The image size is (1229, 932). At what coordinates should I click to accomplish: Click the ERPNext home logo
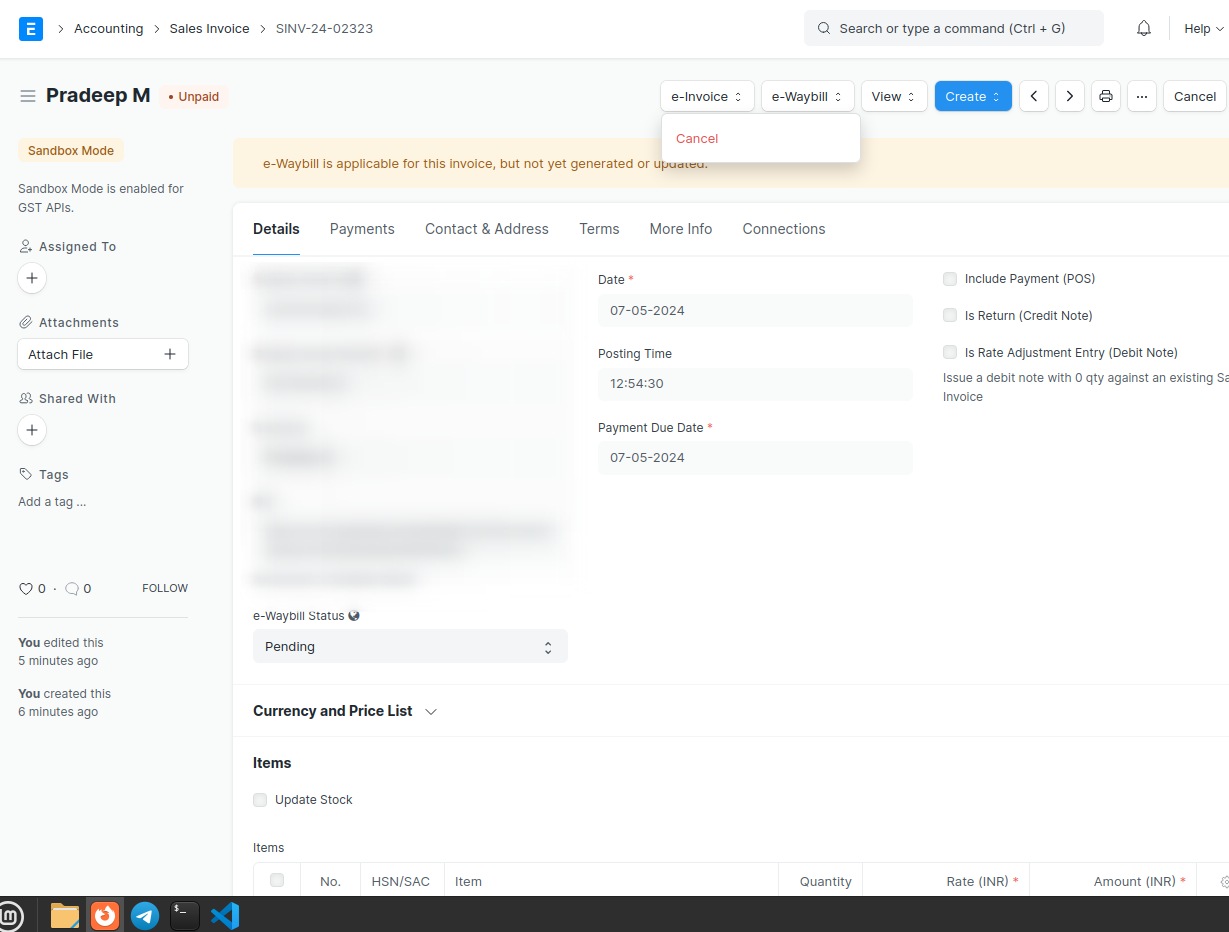coord(31,29)
